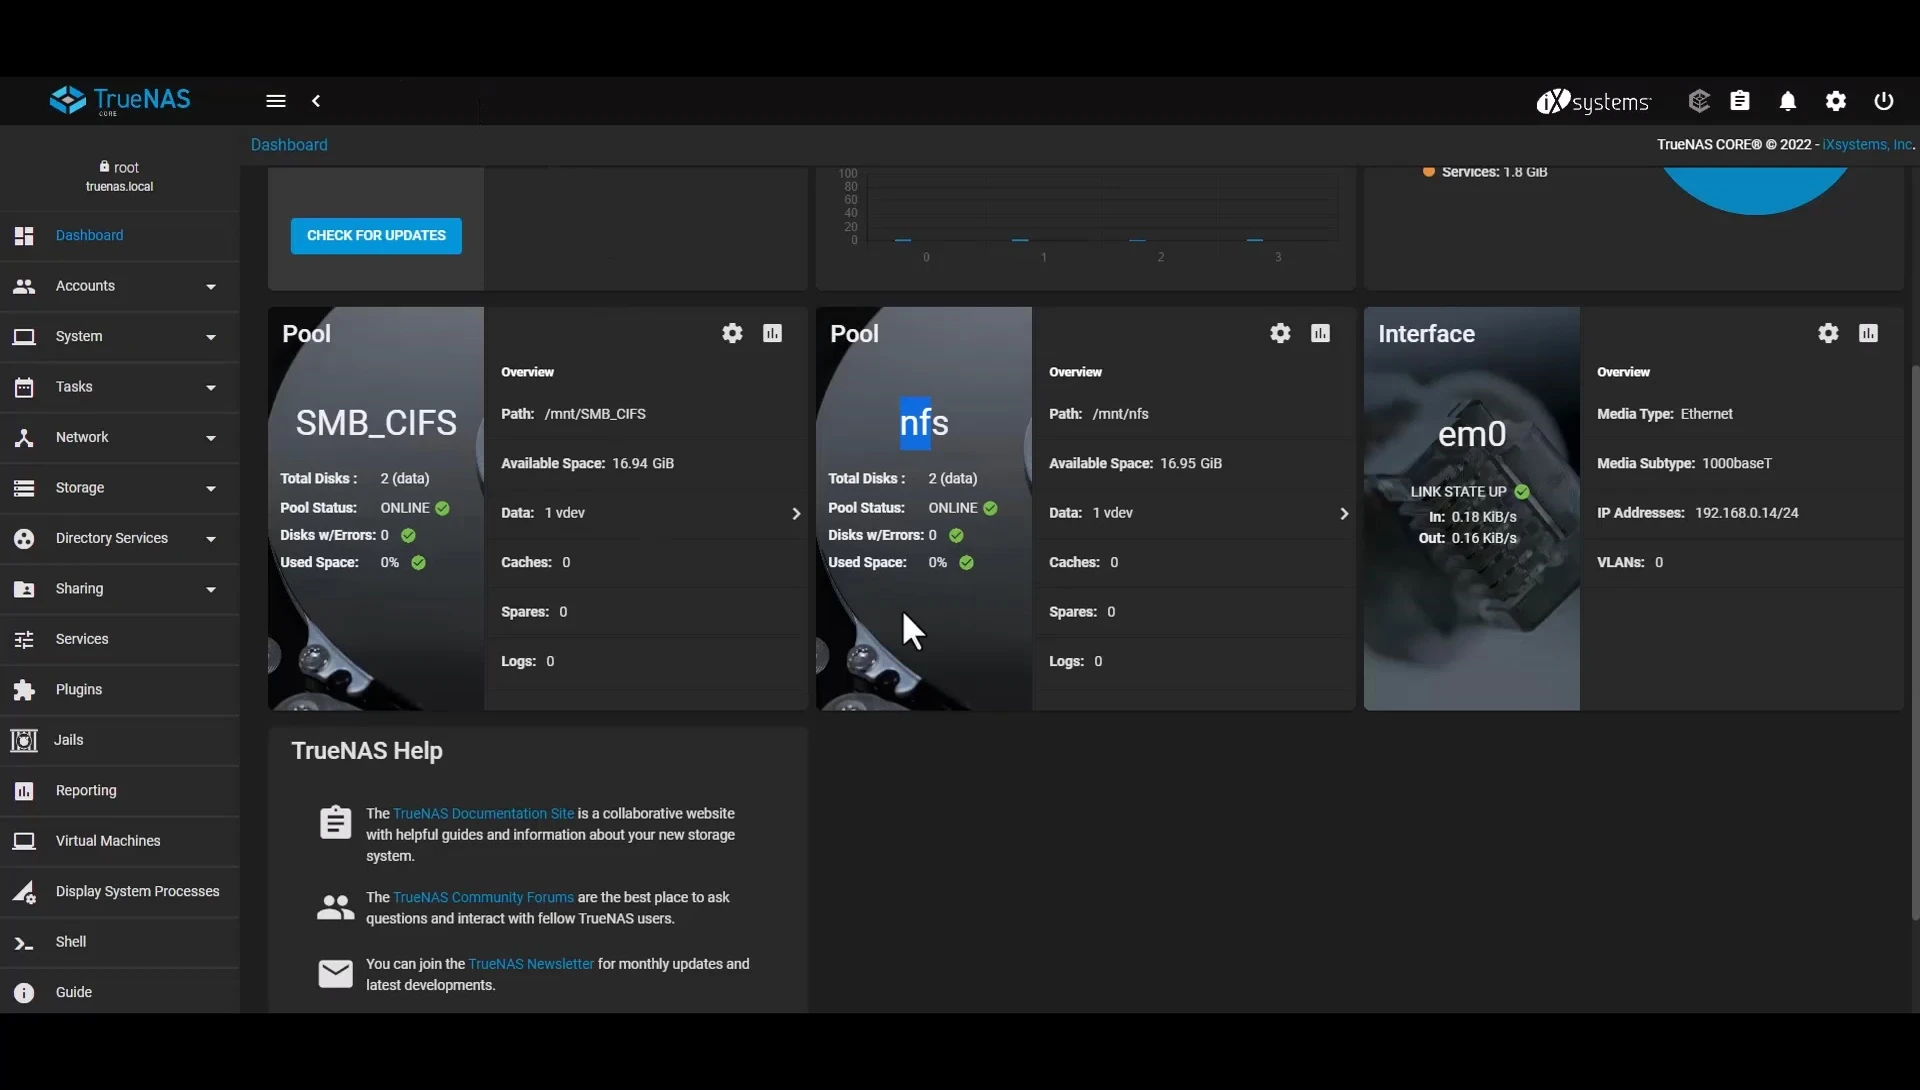Click path /mnt/SMB_CIFS text
The image size is (1920, 1090).
tap(595, 414)
